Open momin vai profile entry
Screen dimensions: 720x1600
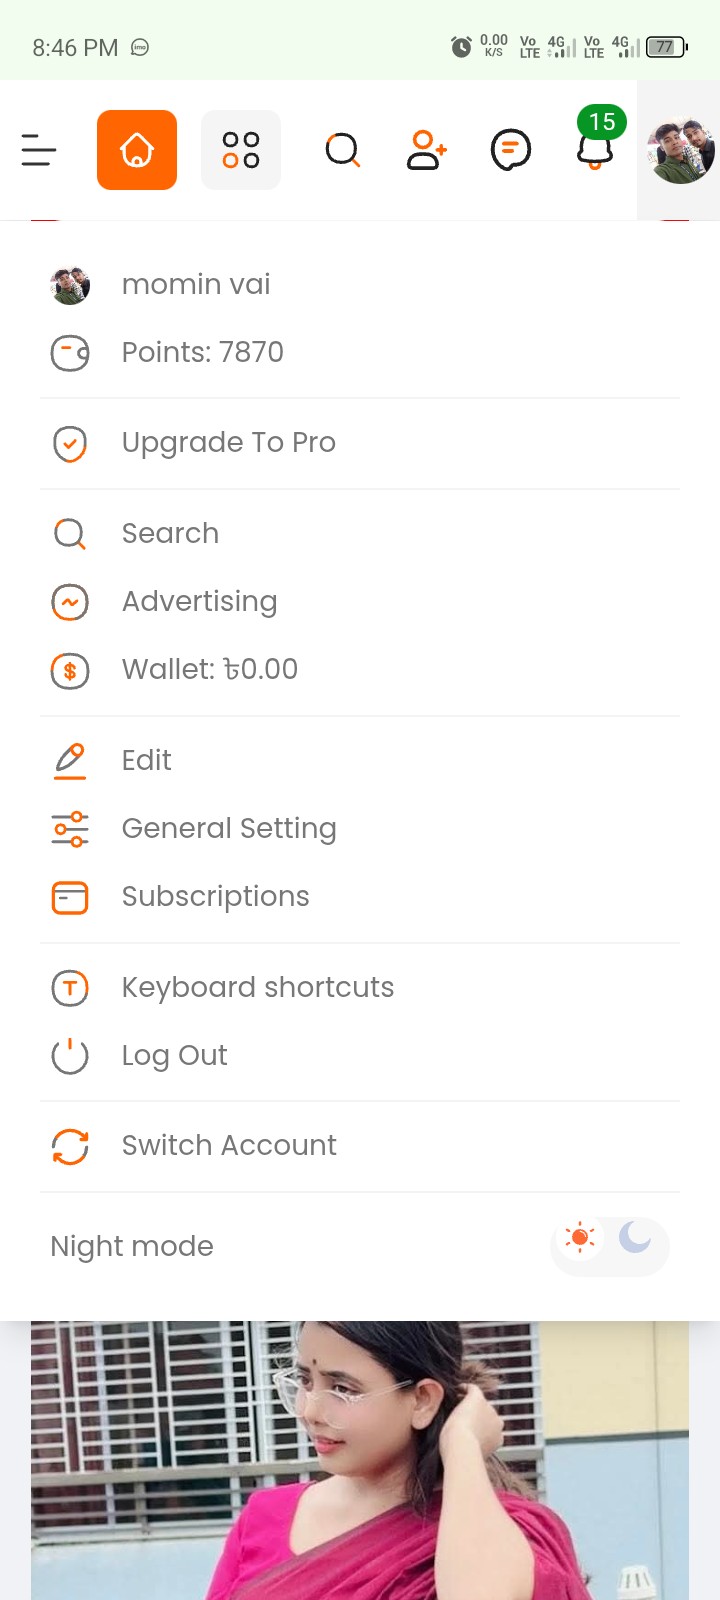196,285
